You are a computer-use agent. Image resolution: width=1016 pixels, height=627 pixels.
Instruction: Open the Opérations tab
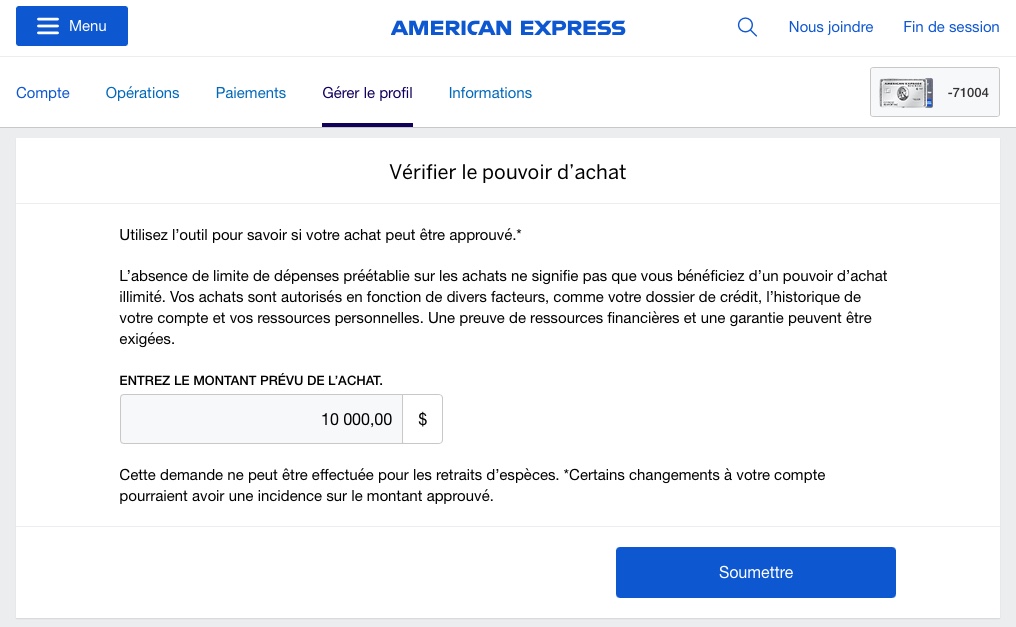pyautogui.click(x=142, y=92)
